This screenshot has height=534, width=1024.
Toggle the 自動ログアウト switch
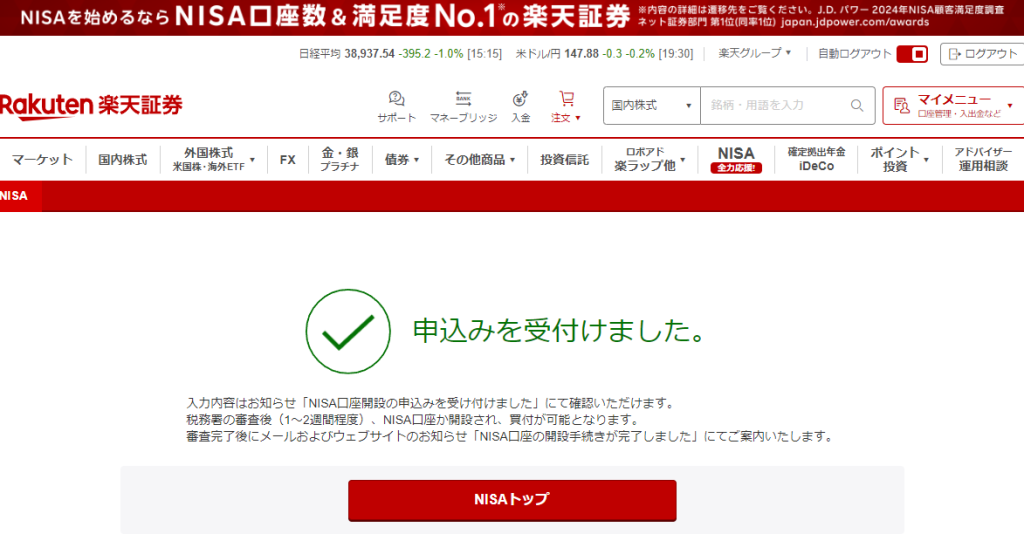pos(912,54)
